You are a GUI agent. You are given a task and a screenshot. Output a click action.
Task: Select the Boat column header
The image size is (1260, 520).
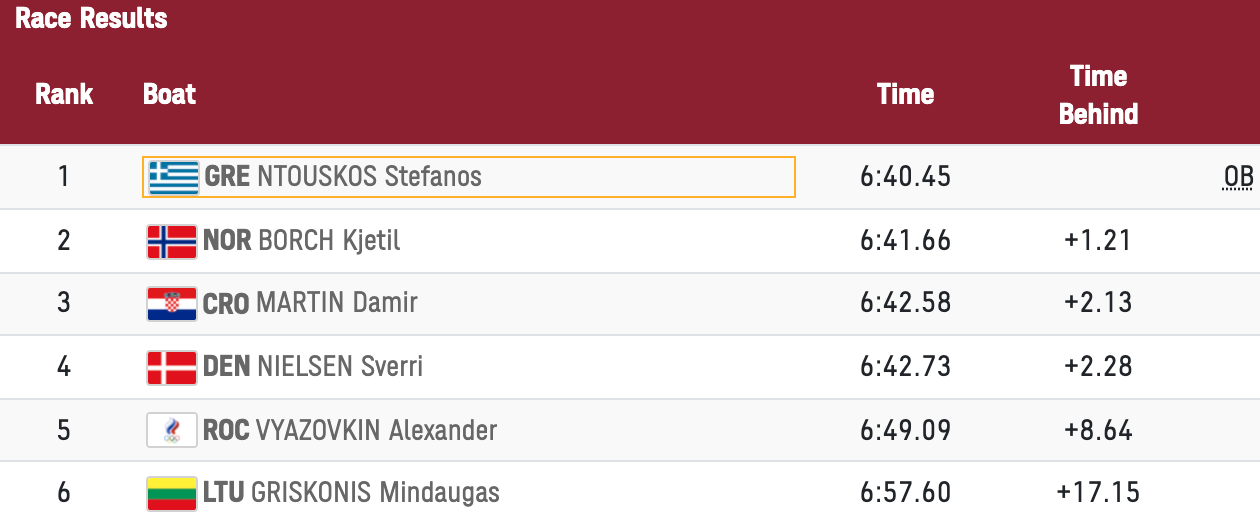(x=170, y=94)
